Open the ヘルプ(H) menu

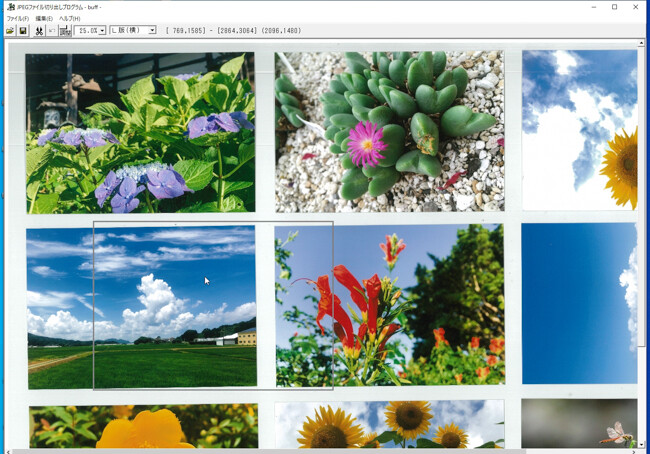69,19
